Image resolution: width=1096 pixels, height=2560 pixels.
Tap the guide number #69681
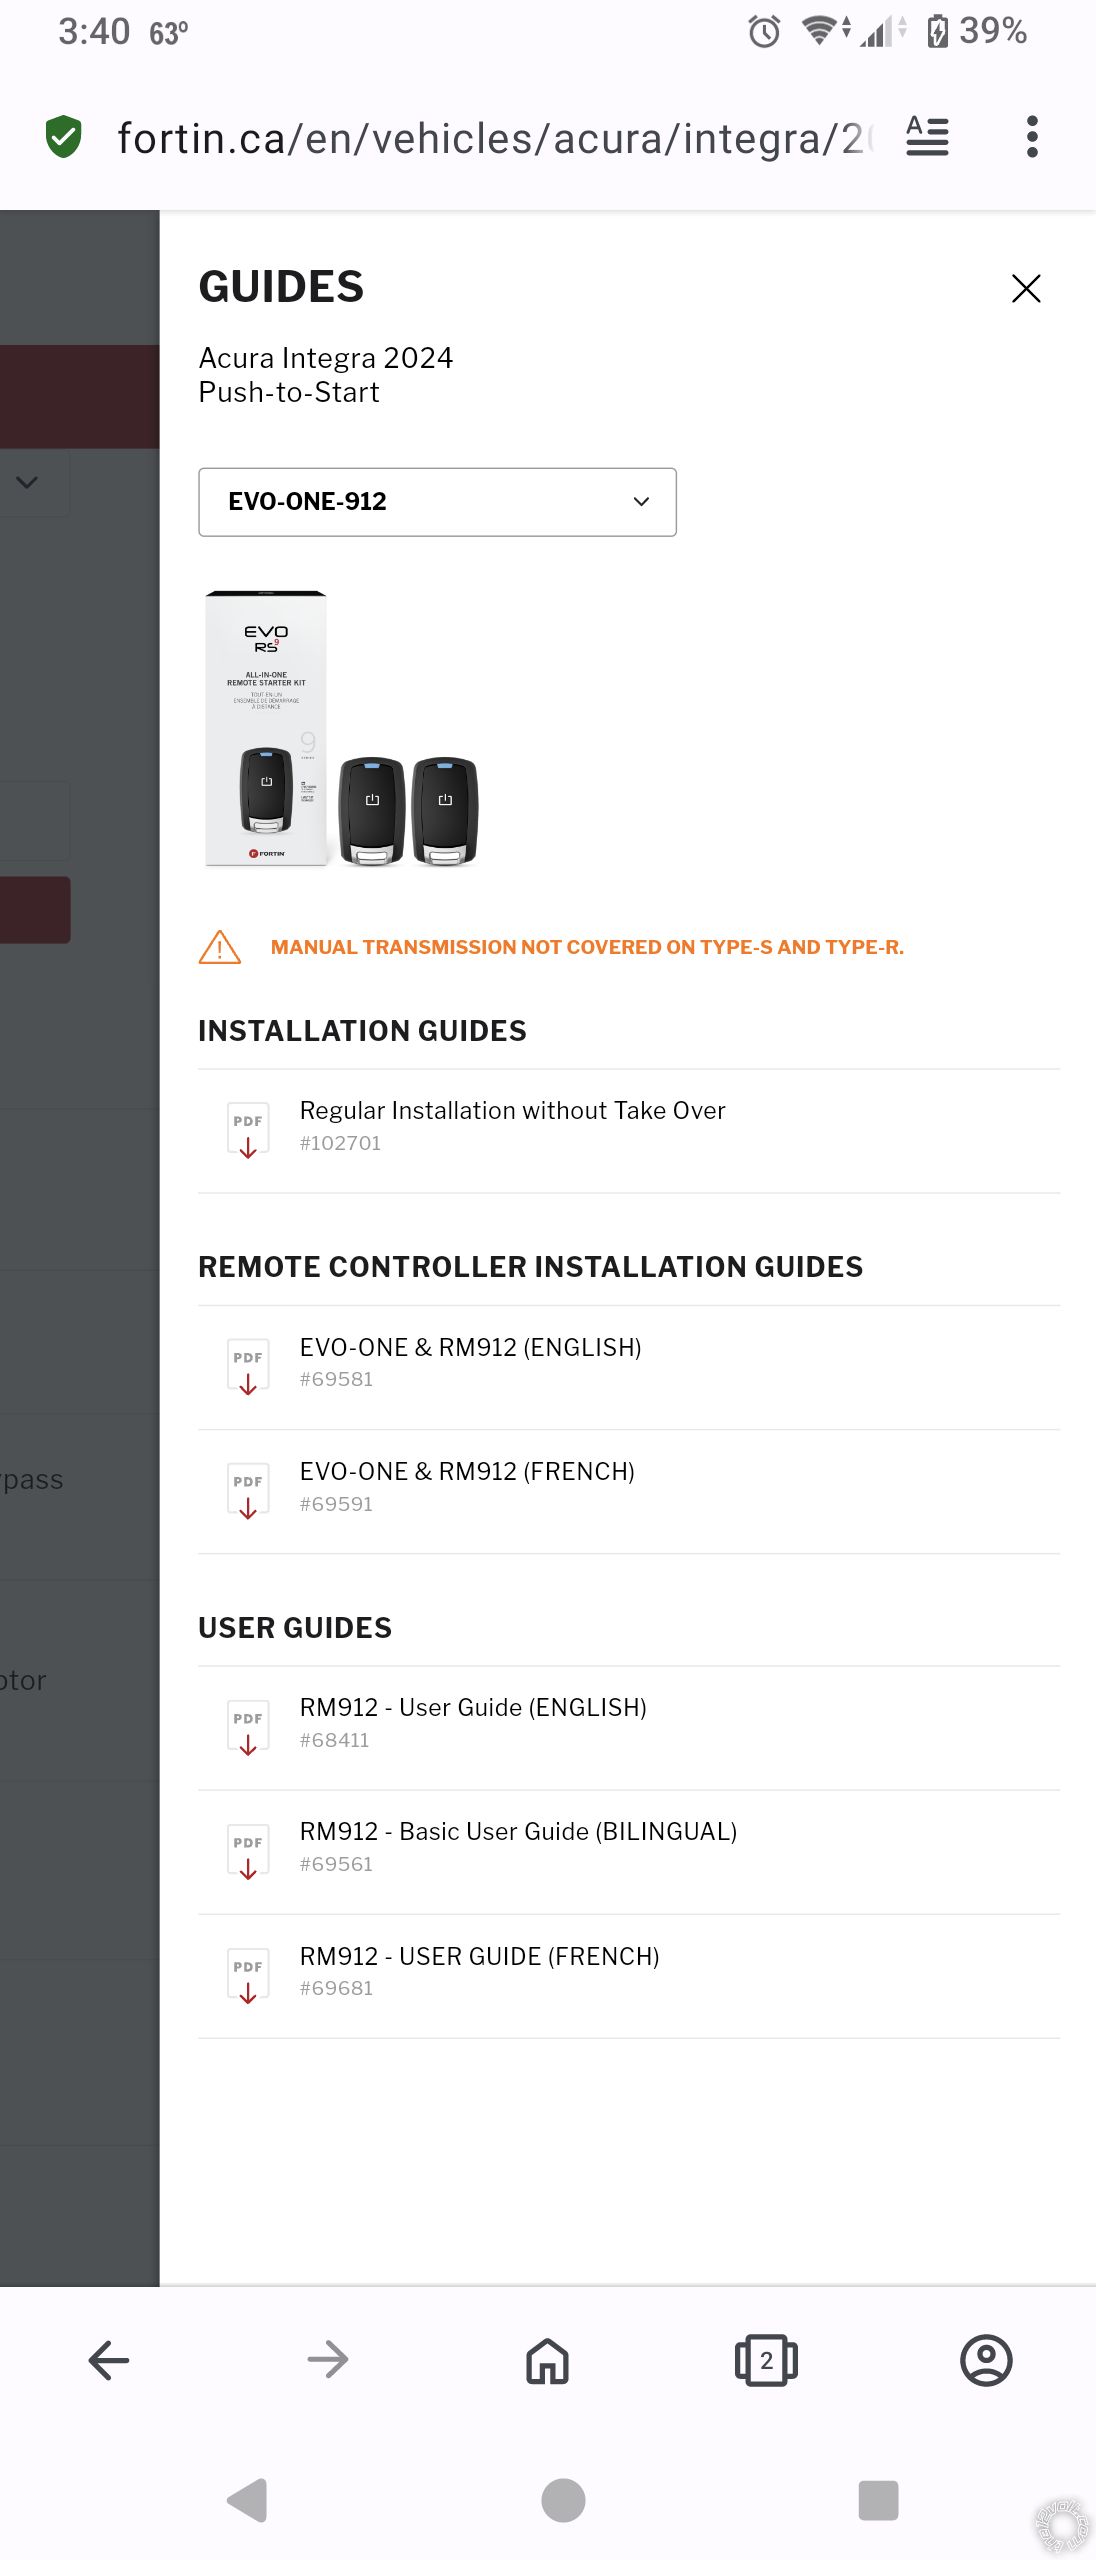[x=336, y=1988]
